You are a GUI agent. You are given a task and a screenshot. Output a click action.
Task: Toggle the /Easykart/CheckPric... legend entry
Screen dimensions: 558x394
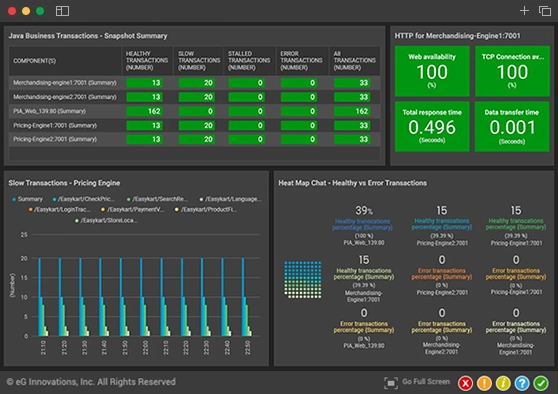[84, 199]
